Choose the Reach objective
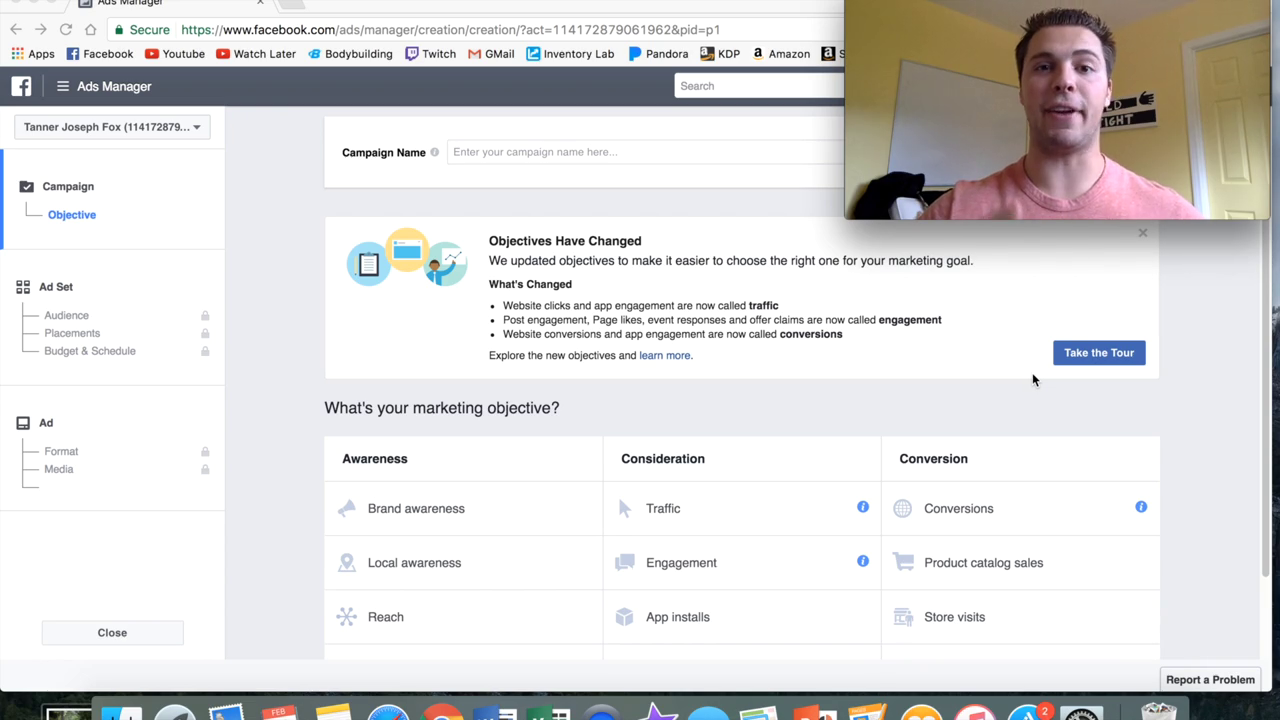Viewport: 1280px width, 720px height. (x=463, y=617)
